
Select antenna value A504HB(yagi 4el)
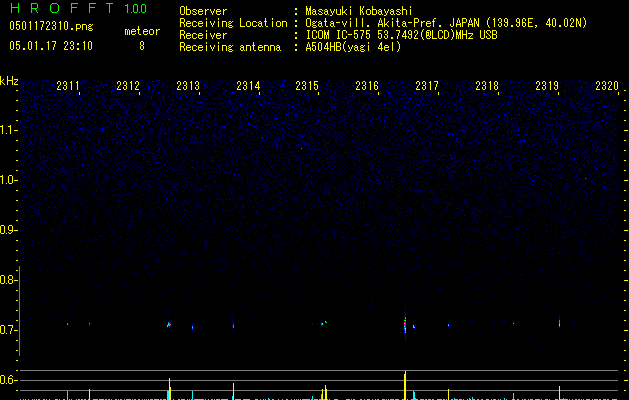(x=353, y=47)
